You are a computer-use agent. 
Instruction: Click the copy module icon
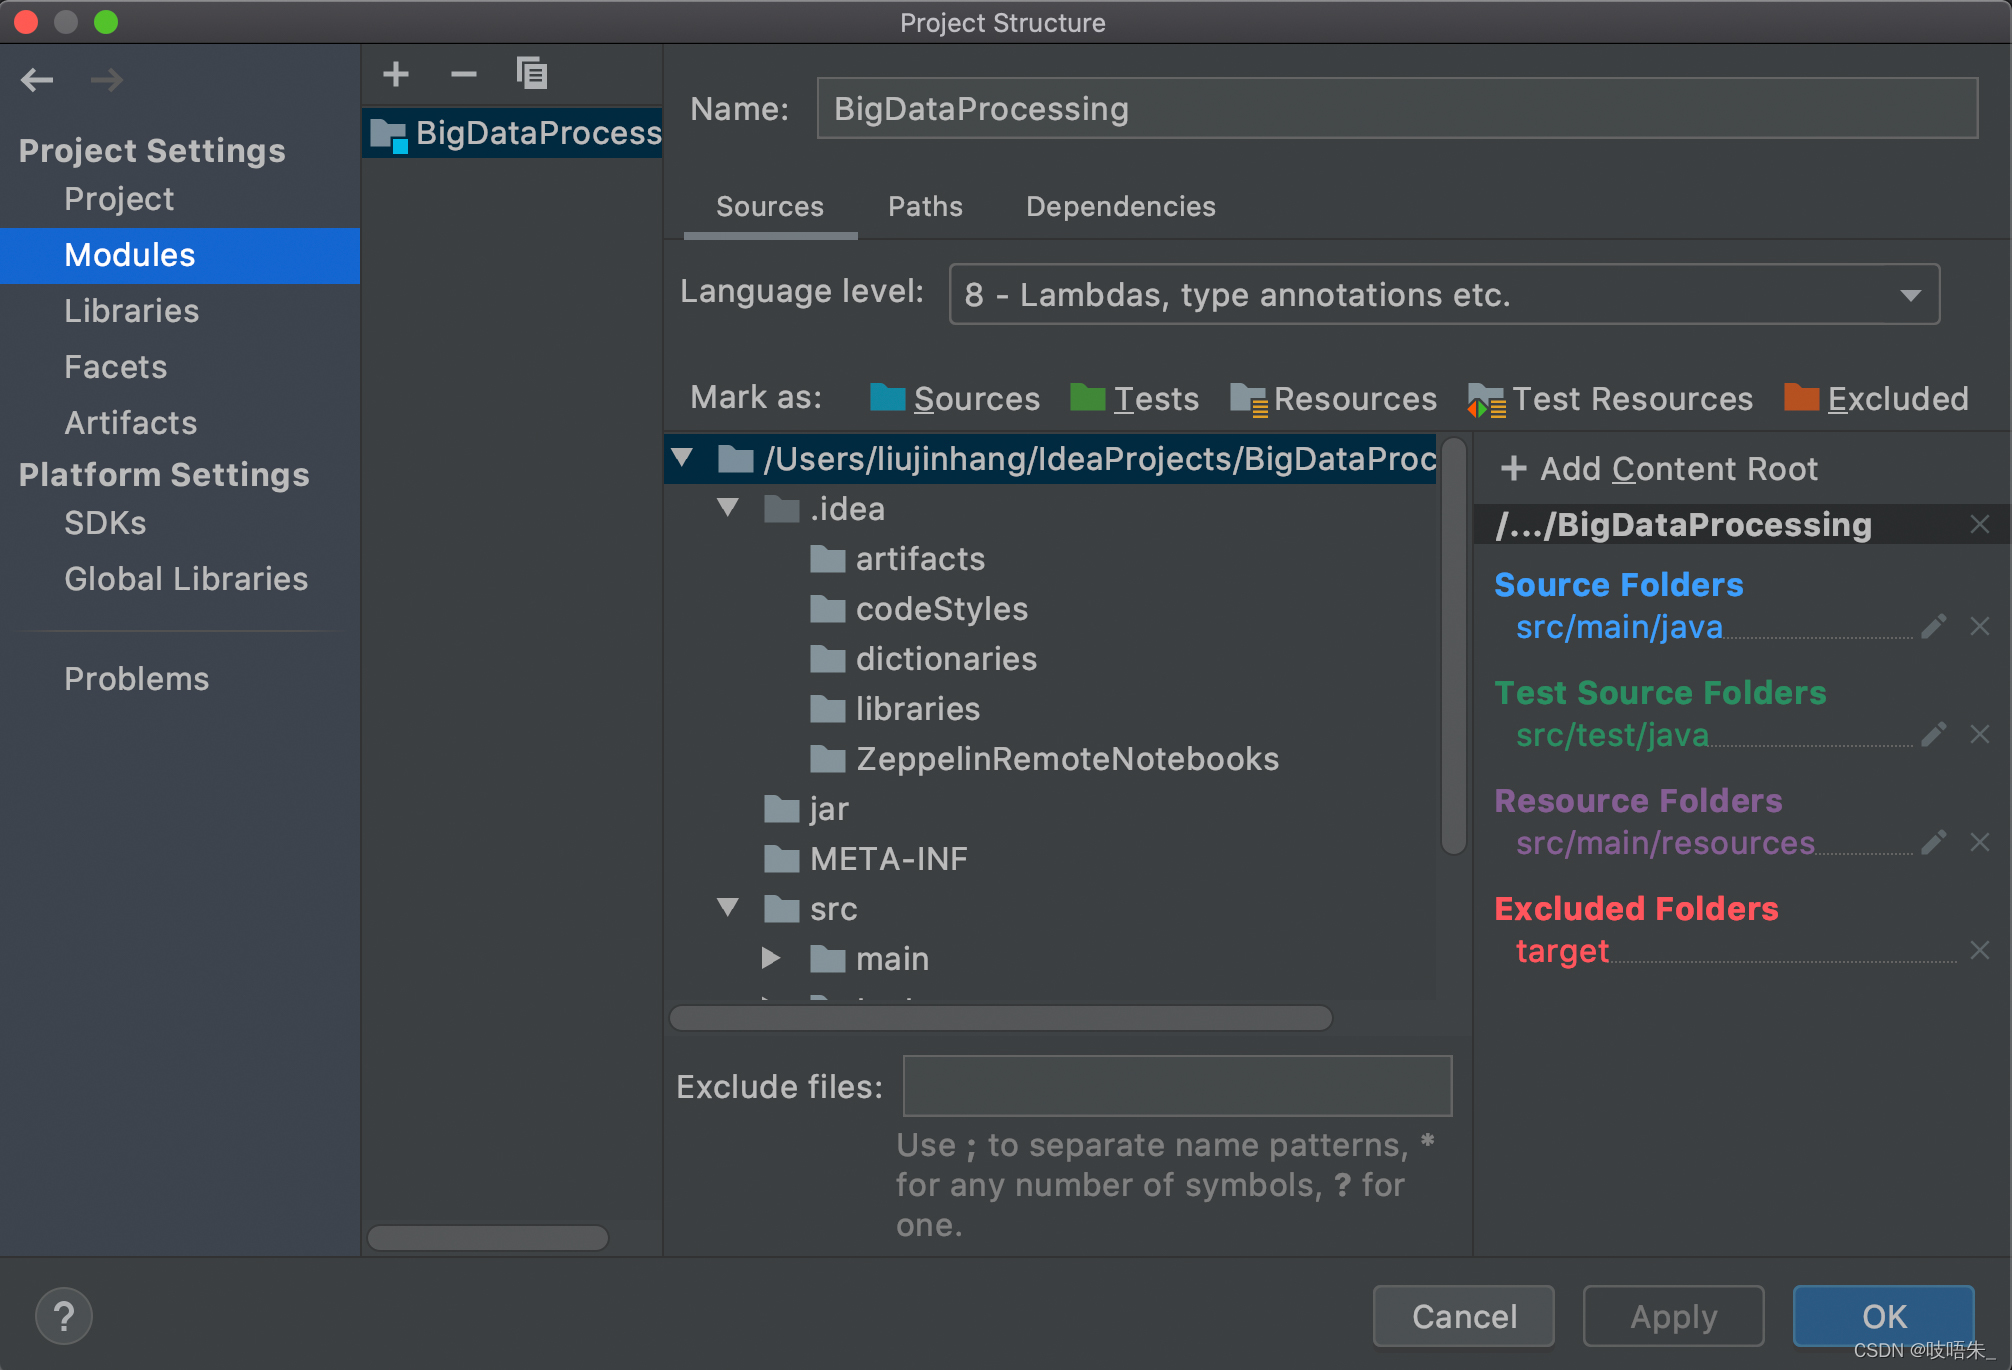tap(531, 74)
